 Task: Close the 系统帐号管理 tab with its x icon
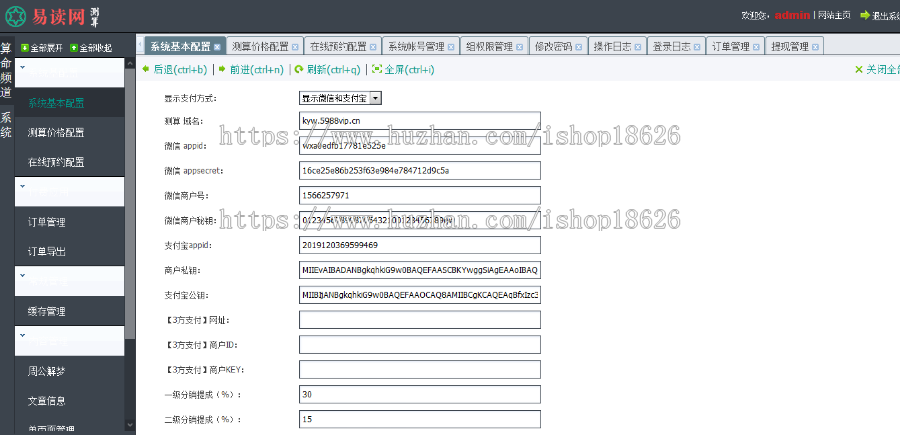point(451,47)
